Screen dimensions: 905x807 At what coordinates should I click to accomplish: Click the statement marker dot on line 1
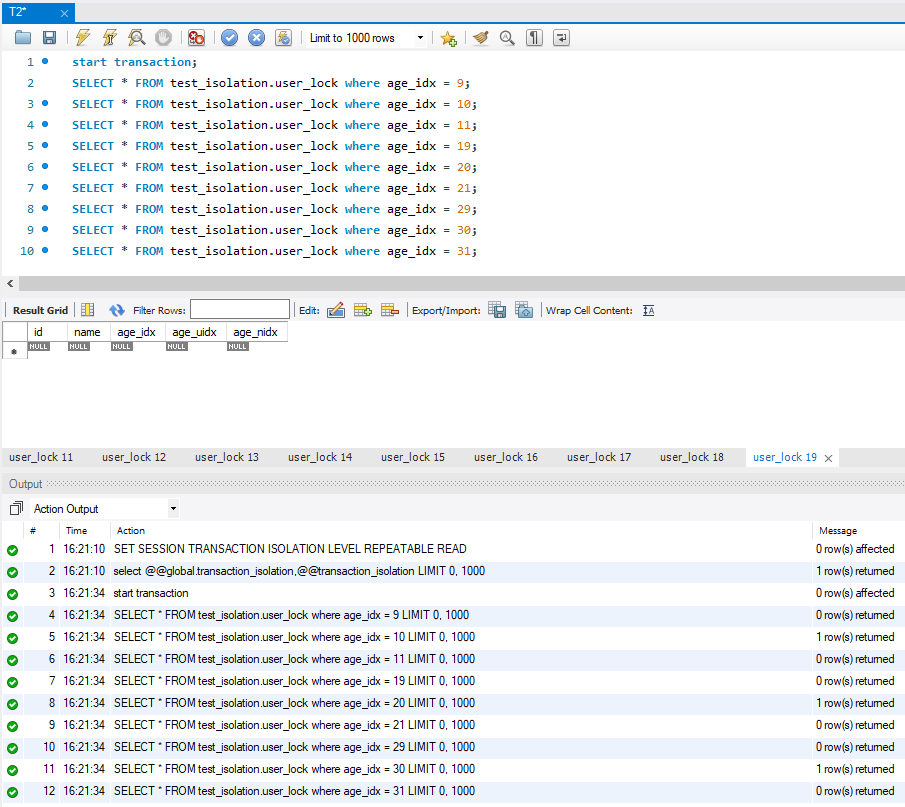click(45, 61)
